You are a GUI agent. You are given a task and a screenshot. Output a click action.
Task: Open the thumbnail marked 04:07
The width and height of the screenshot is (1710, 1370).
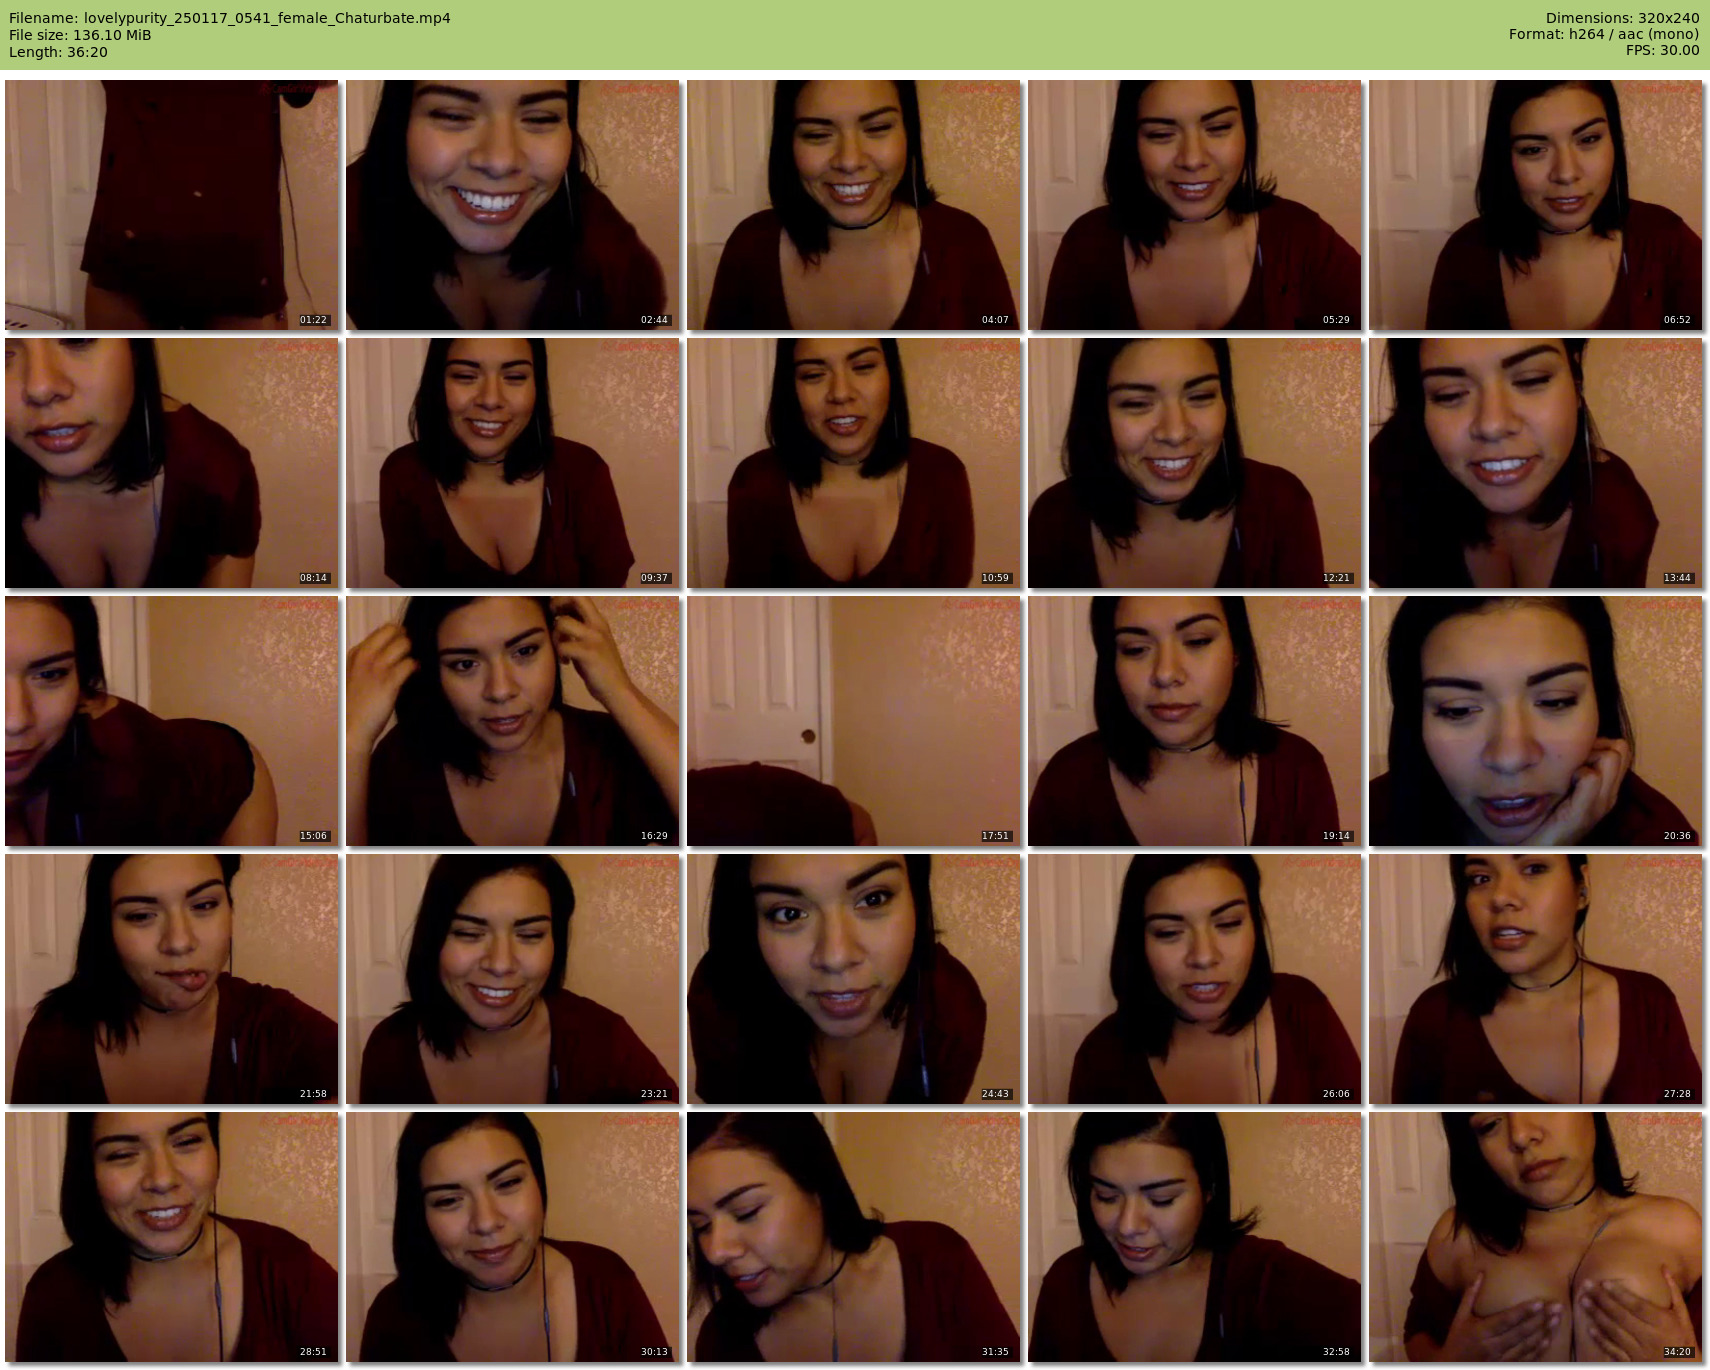[853, 205]
